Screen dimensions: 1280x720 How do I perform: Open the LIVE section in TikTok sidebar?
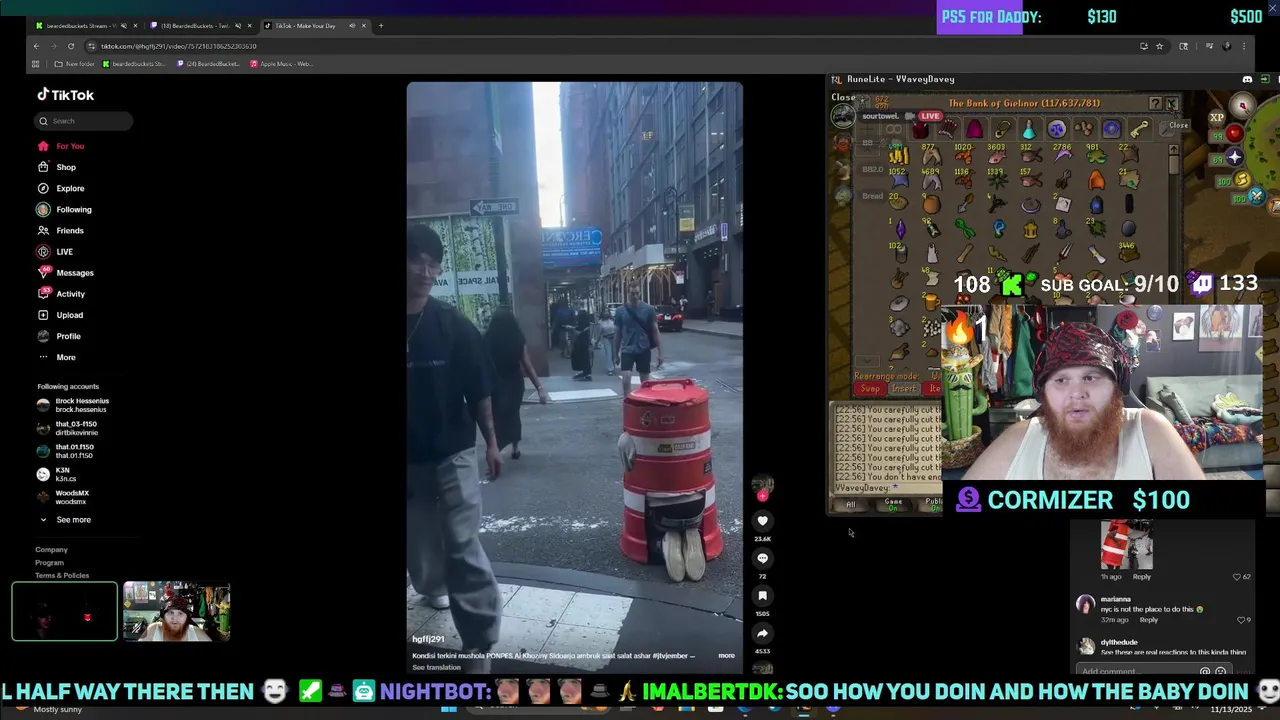click(56, 251)
